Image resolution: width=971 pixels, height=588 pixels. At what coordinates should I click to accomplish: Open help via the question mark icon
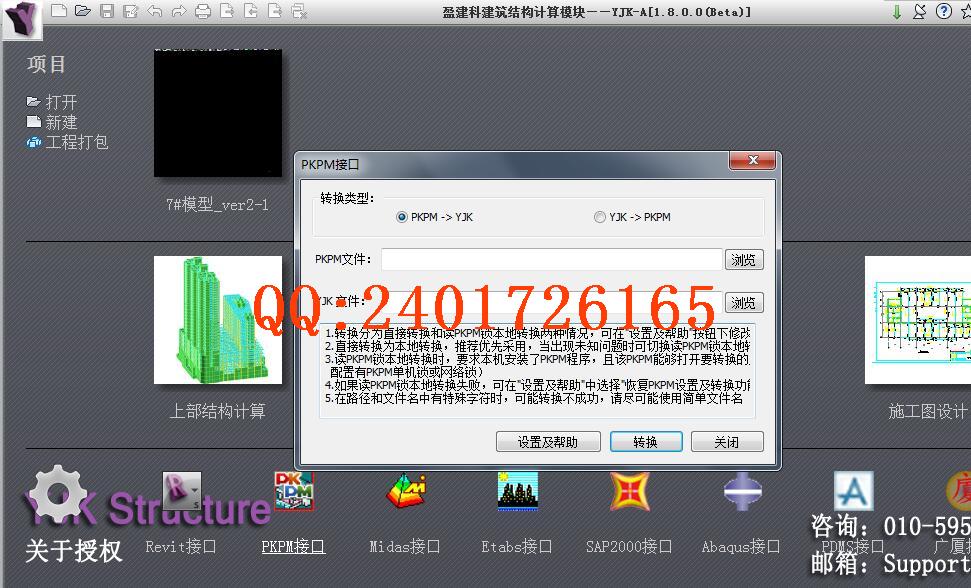click(944, 11)
